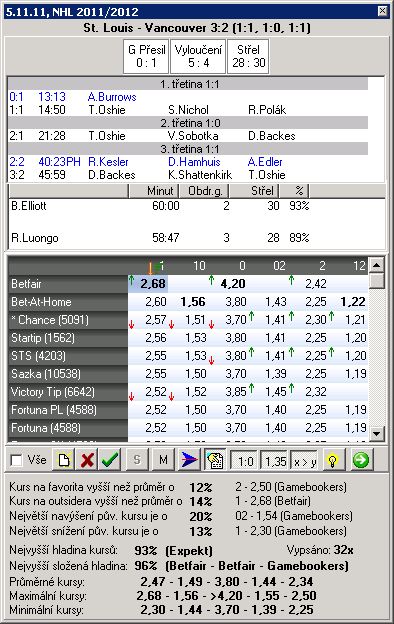Click the new document icon in toolbar
The image size is (394, 624).
(64, 460)
